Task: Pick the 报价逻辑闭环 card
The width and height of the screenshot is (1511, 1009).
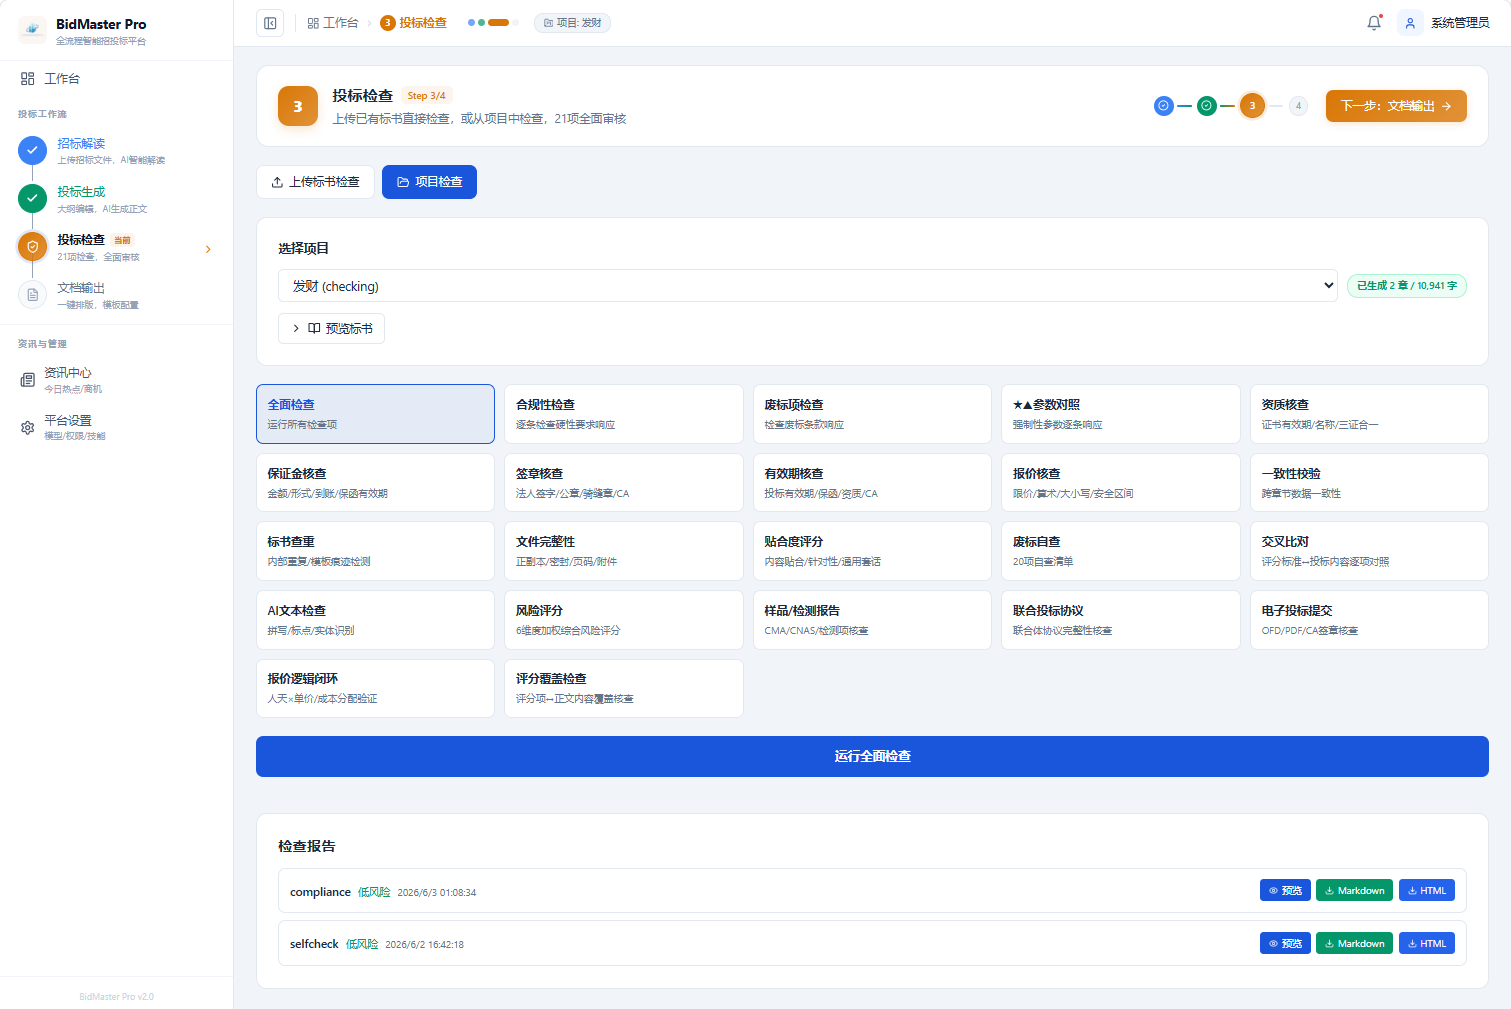Action: click(375, 688)
